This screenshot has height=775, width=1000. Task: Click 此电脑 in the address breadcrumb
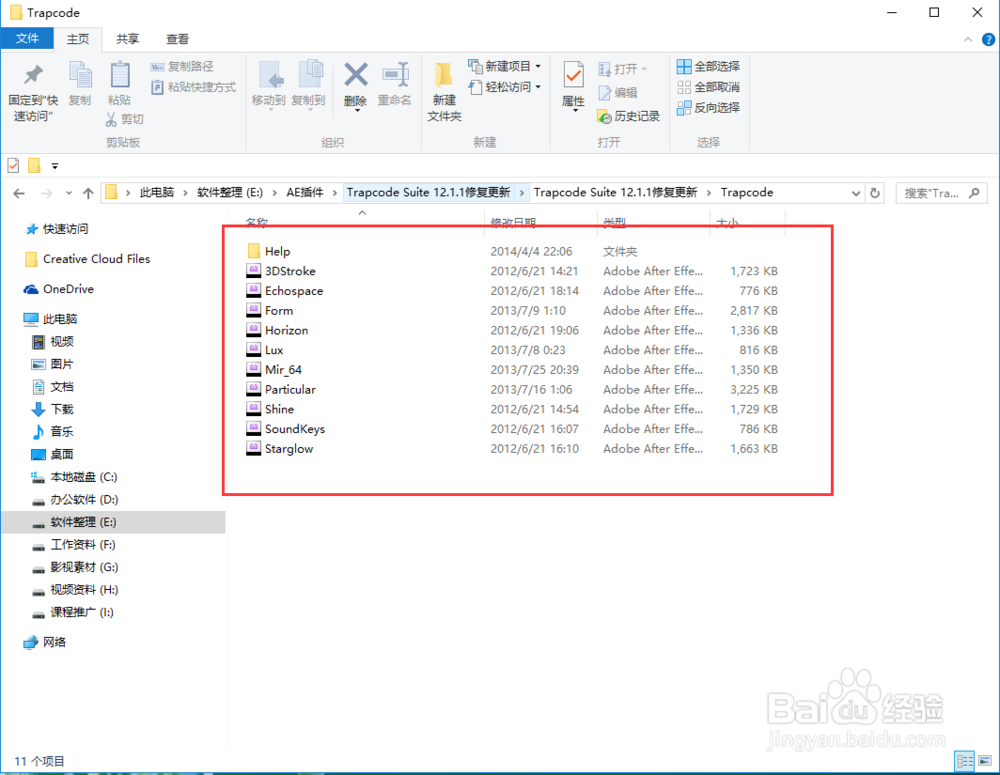(156, 193)
